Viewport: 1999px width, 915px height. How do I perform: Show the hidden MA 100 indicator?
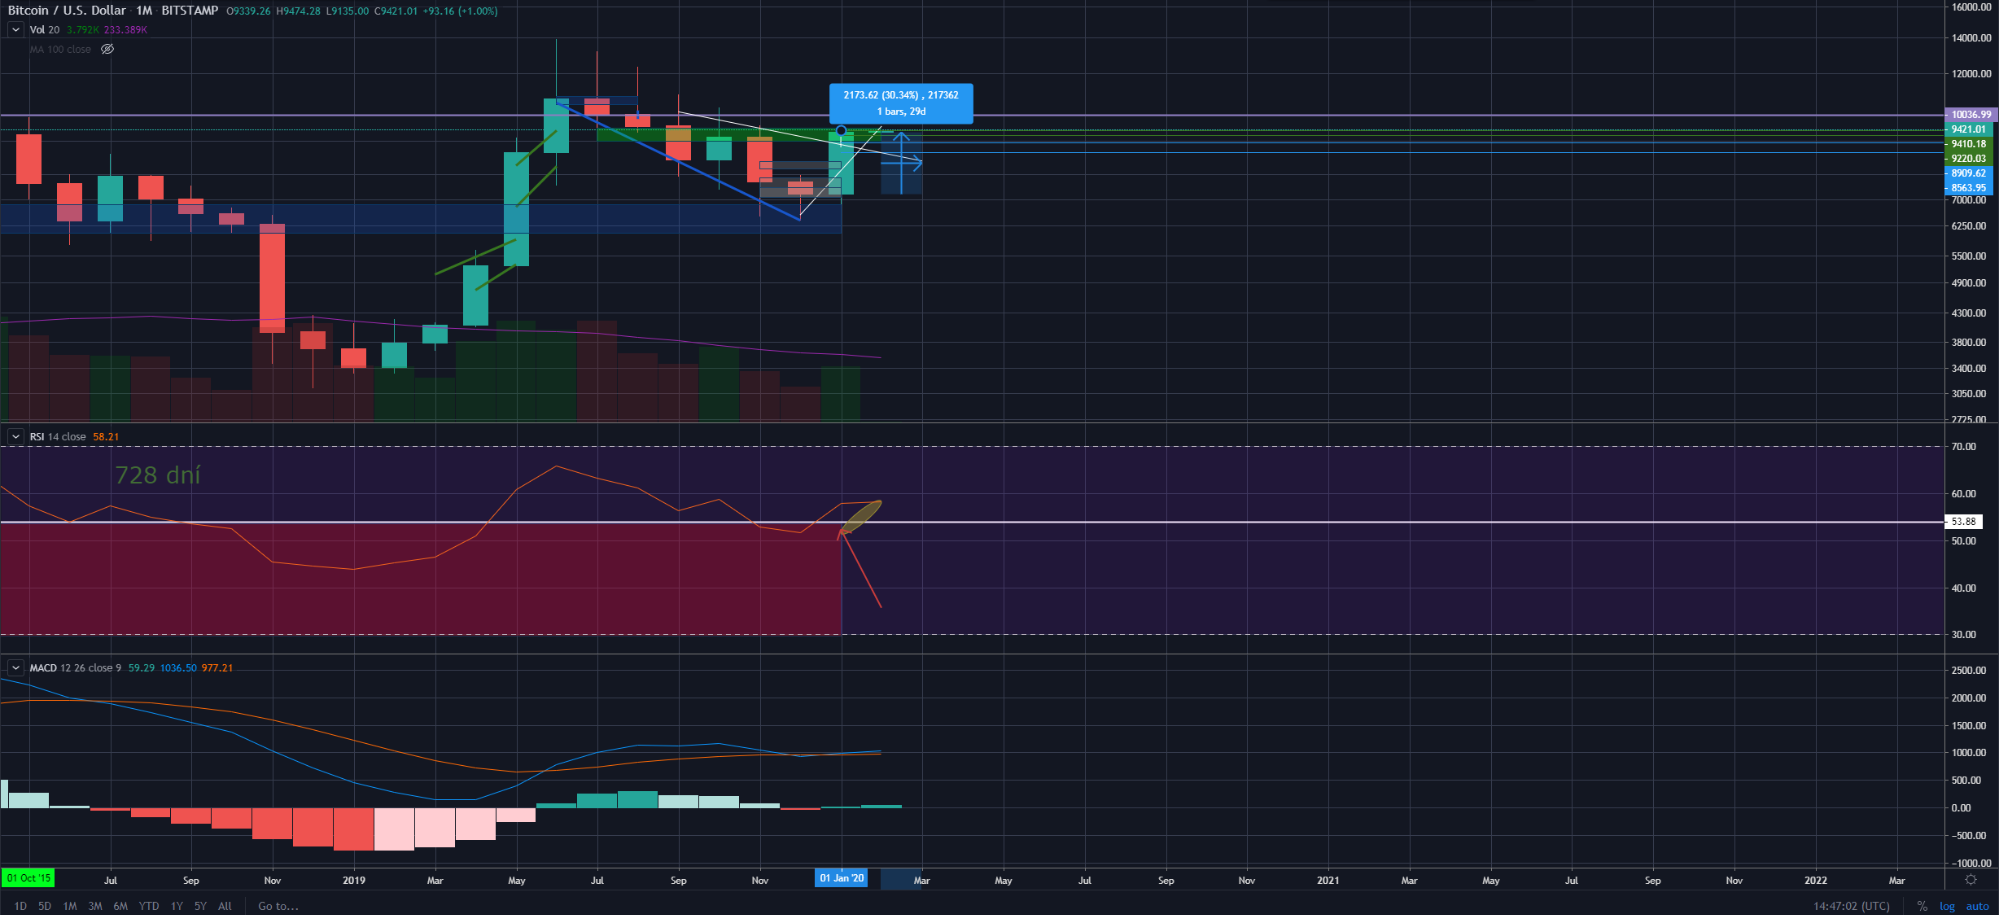point(107,49)
